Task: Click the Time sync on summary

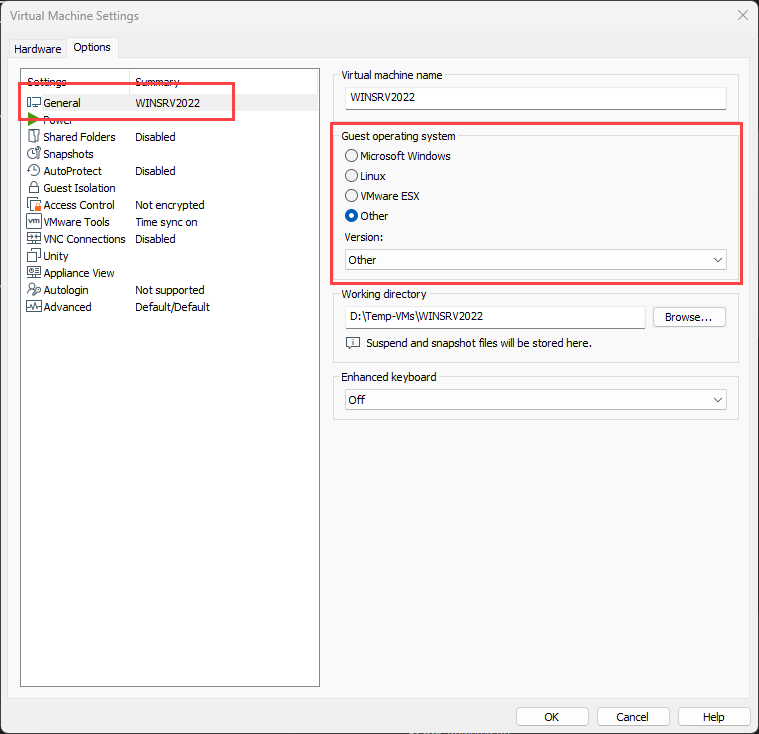Action: (167, 222)
